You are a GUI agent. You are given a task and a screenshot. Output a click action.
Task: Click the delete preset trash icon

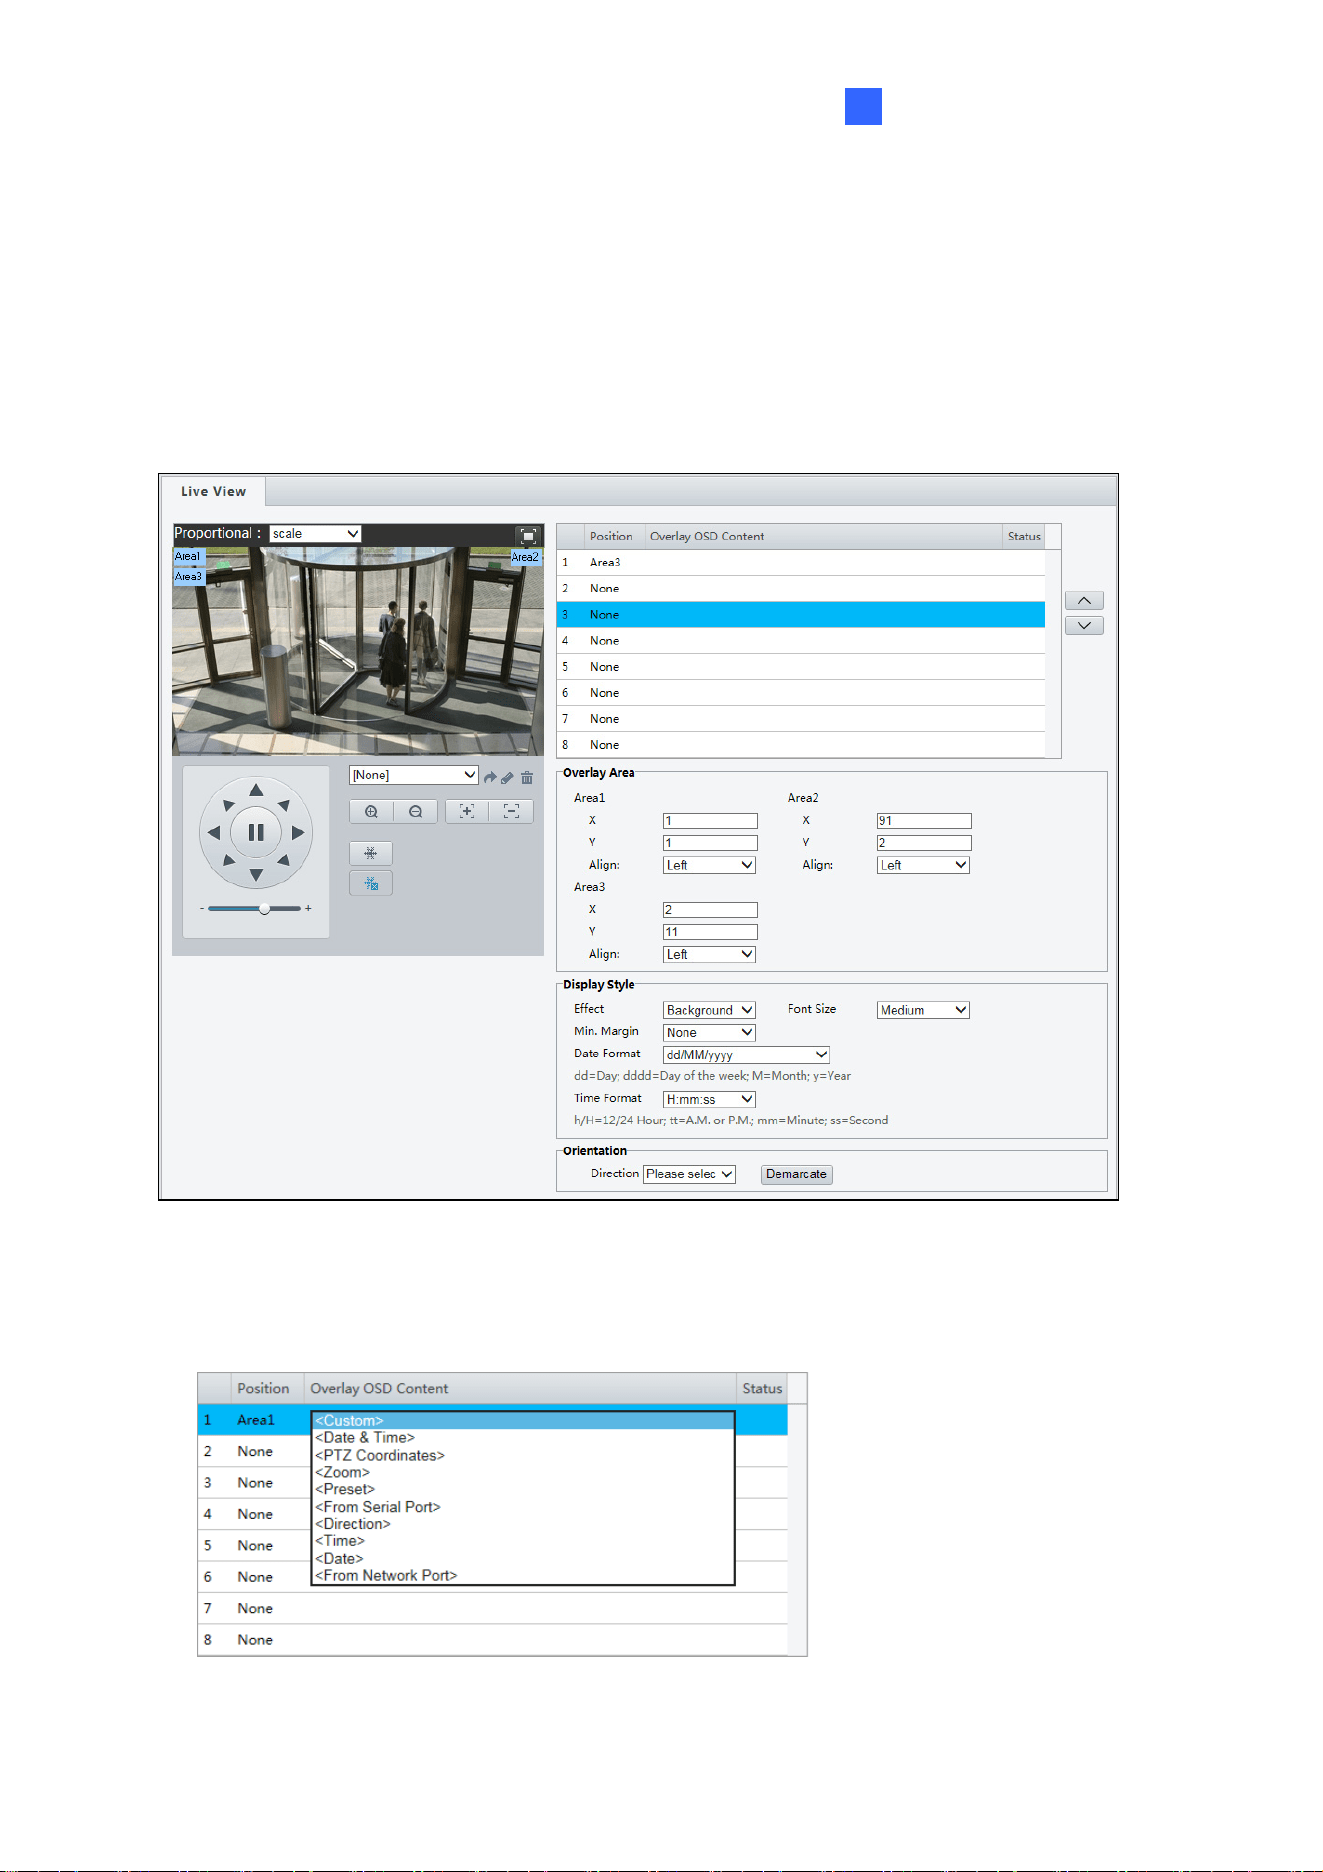[527, 777]
